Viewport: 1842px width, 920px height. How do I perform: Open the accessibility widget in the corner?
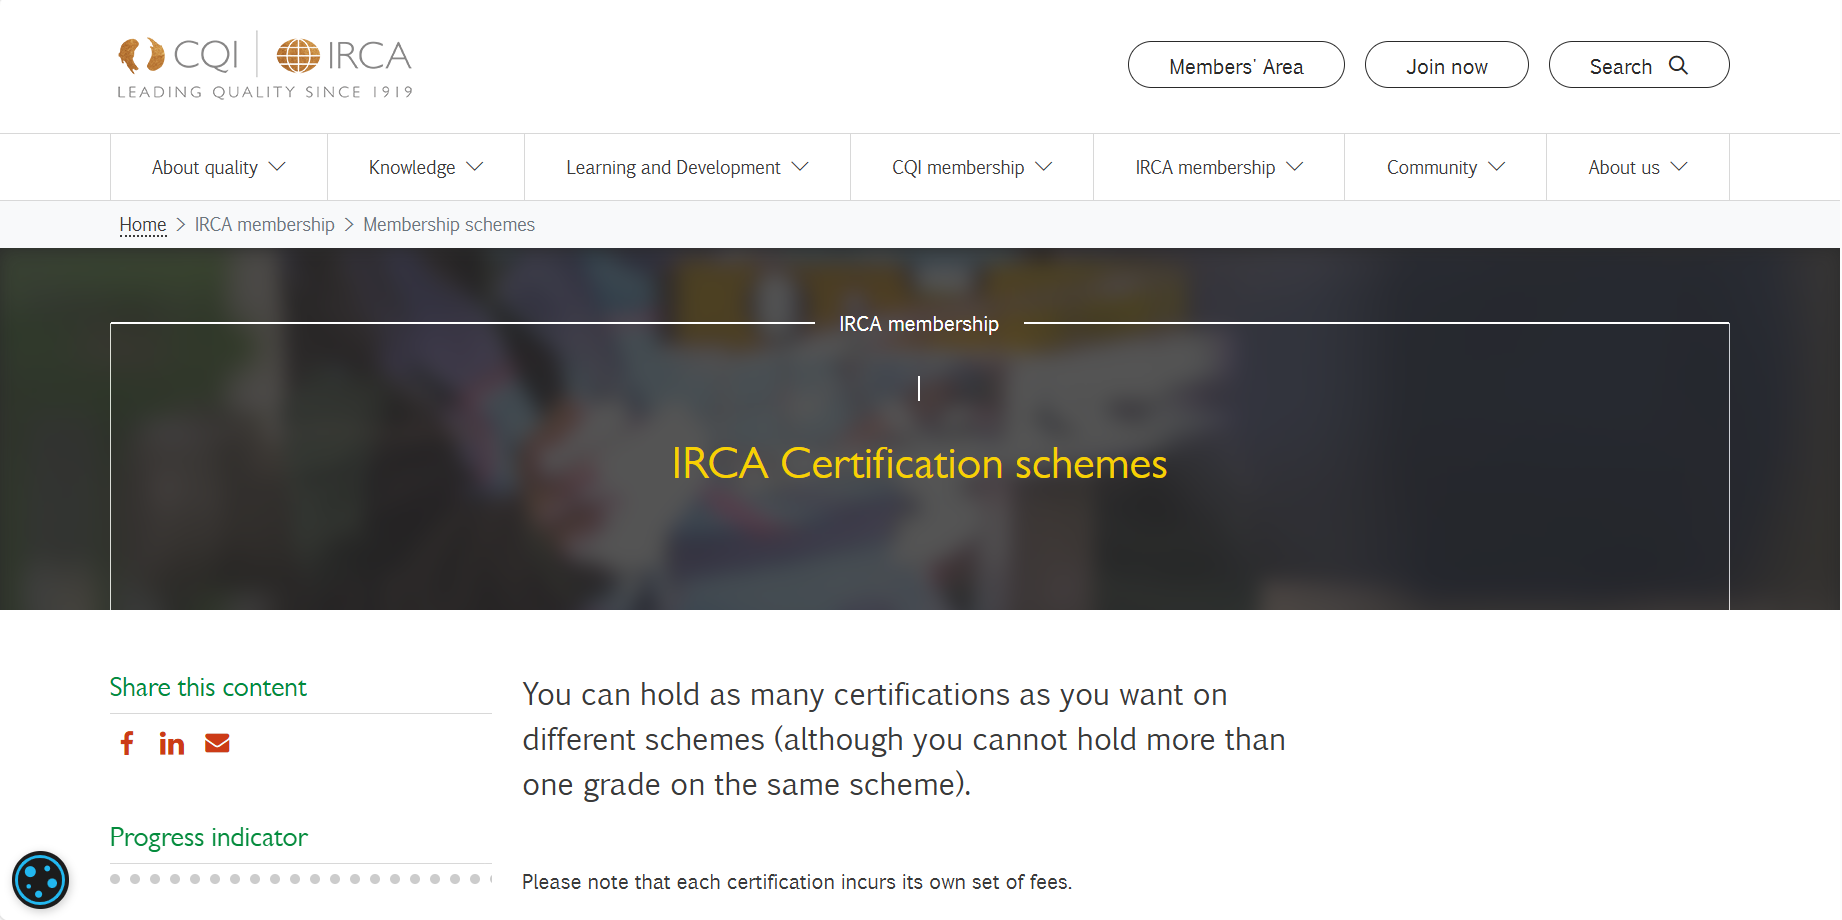pyautogui.click(x=40, y=880)
